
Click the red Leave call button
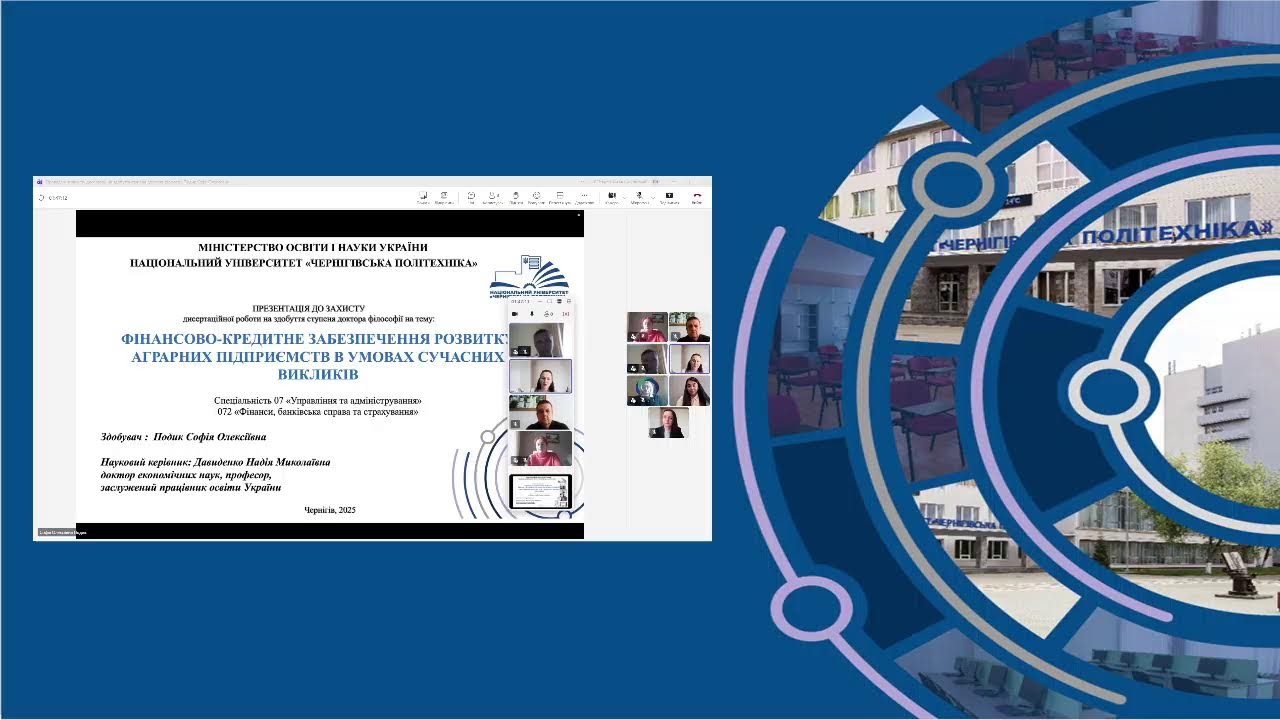[x=697, y=198]
